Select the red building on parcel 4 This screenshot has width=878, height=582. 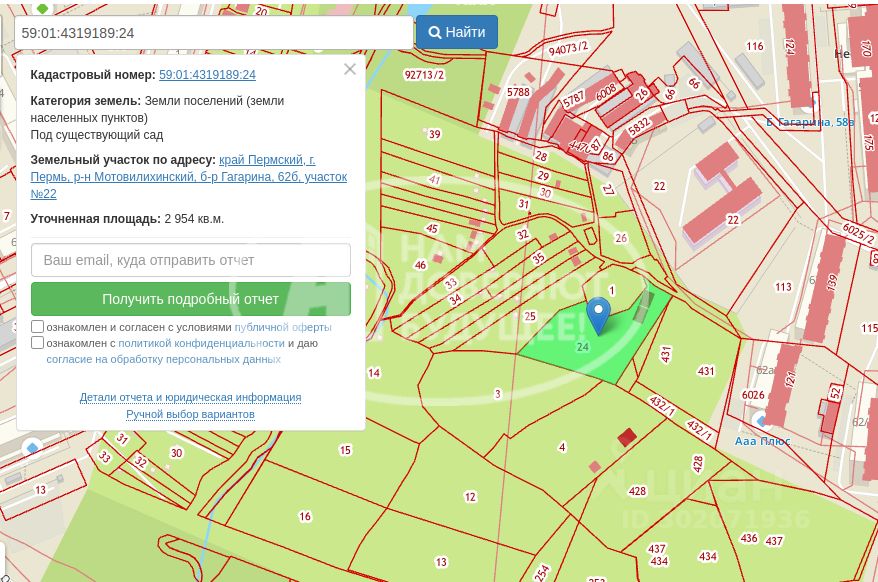pos(627,437)
